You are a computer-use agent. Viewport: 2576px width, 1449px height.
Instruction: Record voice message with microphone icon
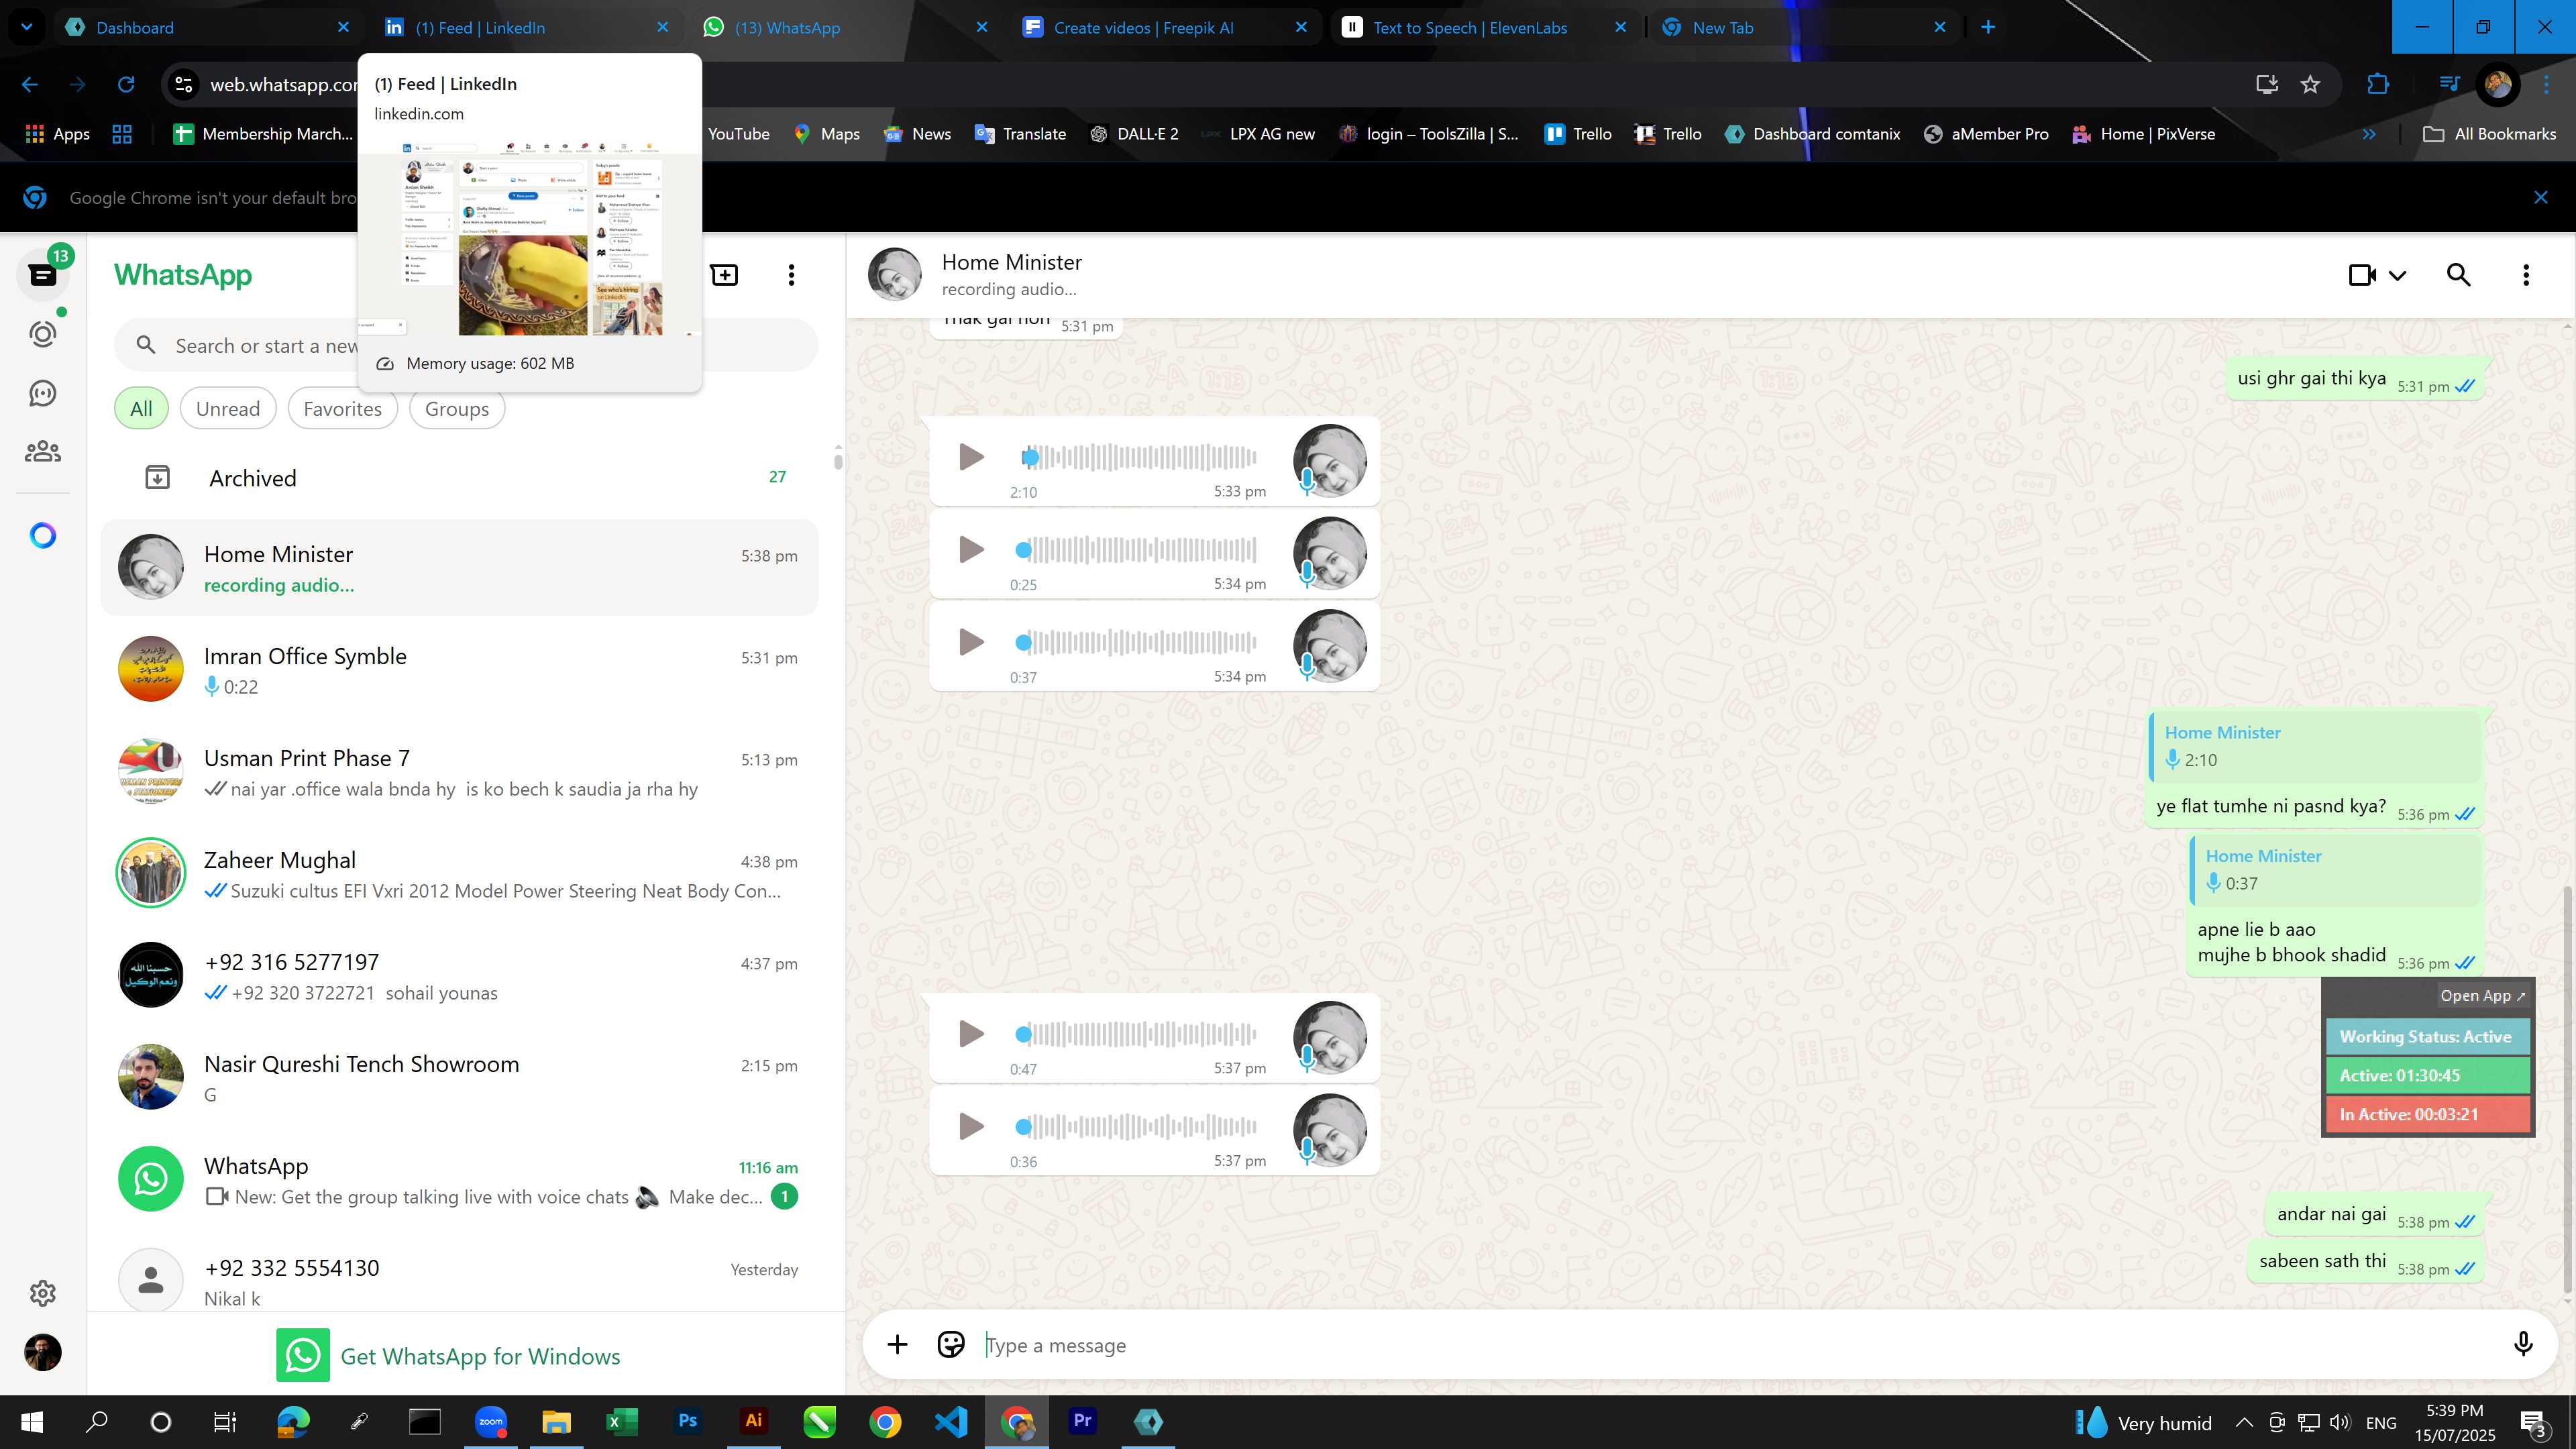tap(2523, 1345)
